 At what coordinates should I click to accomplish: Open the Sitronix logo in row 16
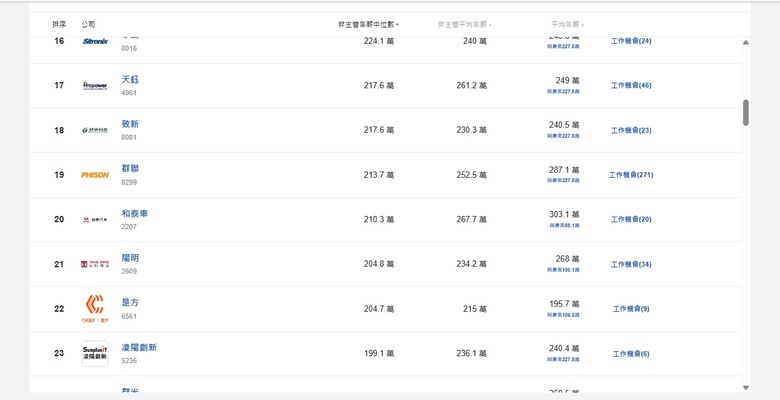point(95,41)
